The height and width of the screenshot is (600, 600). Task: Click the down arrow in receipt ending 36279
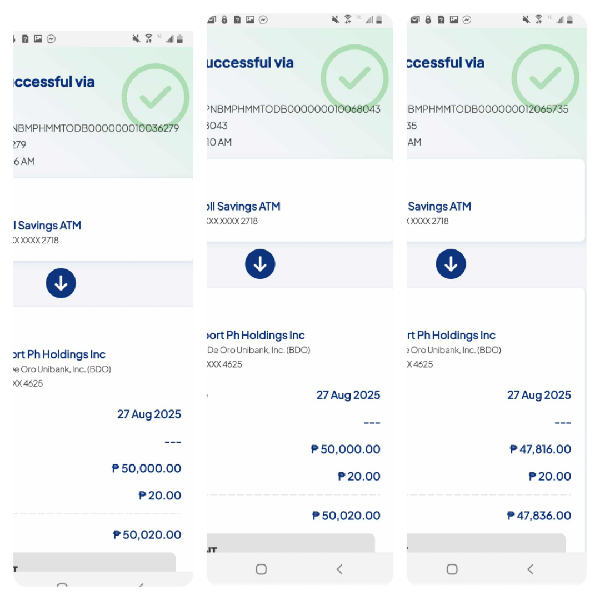tap(61, 283)
